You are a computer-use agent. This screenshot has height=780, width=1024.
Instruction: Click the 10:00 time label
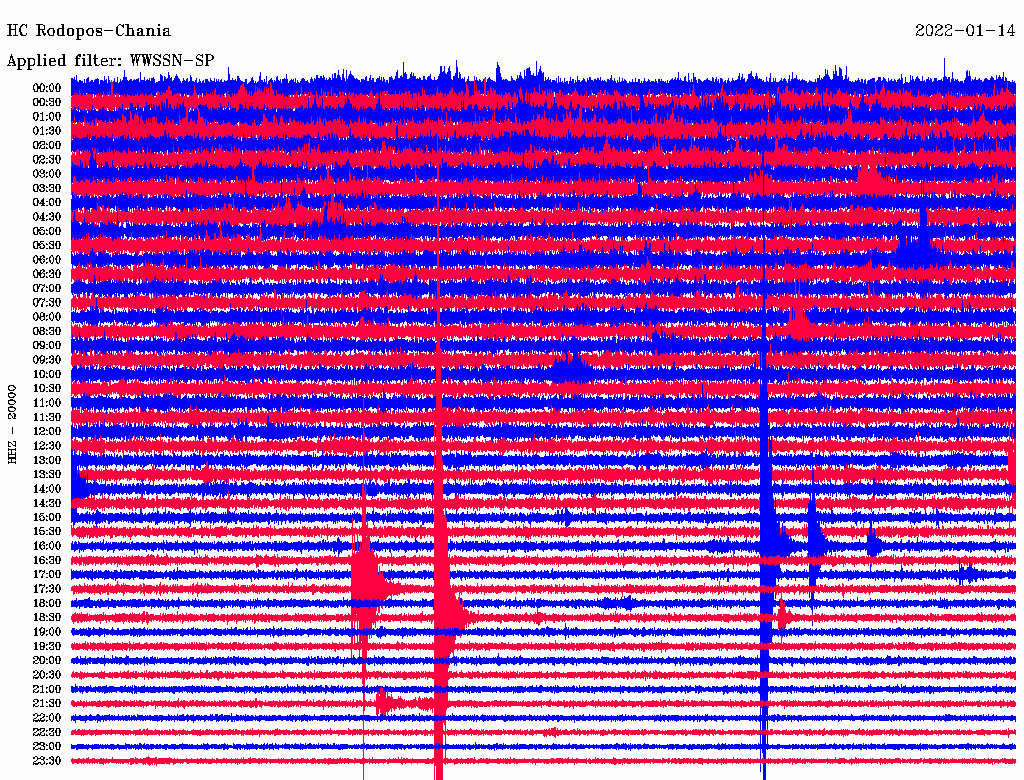point(46,374)
